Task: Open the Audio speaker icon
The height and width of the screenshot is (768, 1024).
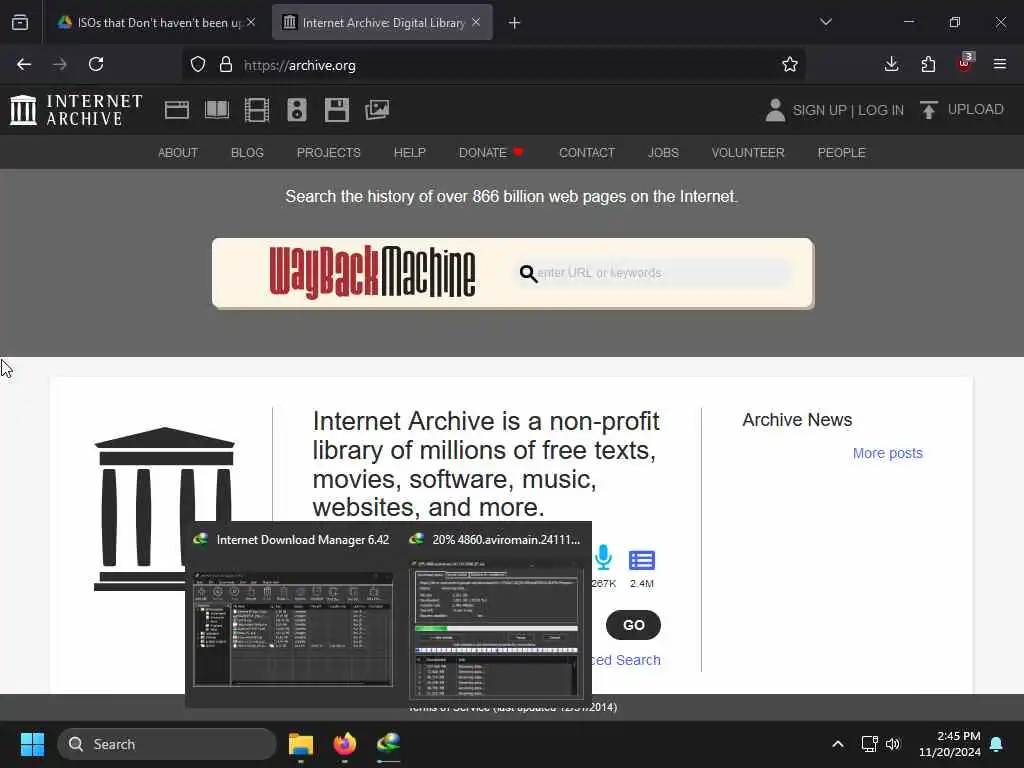Action: pyautogui.click(x=296, y=110)
